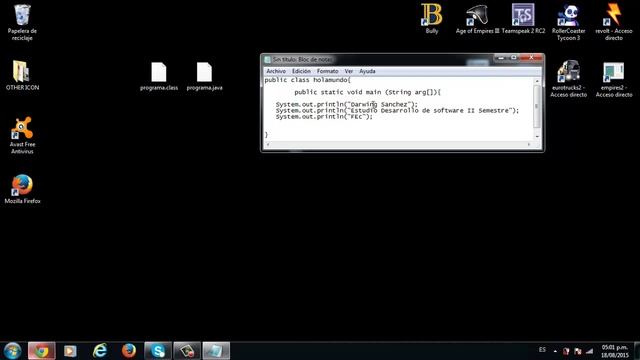
Task: Click the "Estudio Desarrollo de software" line
Action: pyautogui.click(x=397, y=111)
